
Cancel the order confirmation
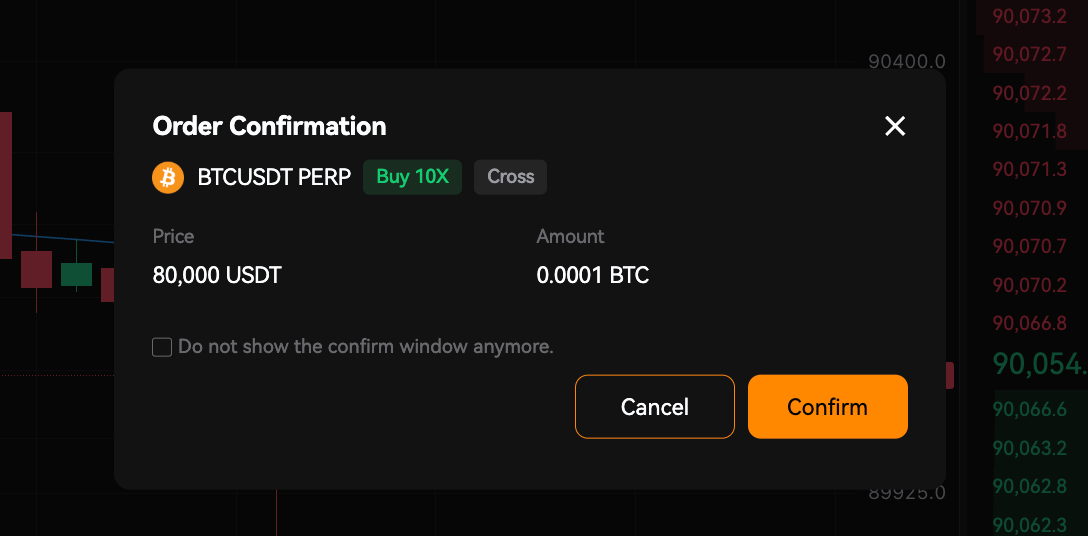pyautogui.click(x=654, y=407)
